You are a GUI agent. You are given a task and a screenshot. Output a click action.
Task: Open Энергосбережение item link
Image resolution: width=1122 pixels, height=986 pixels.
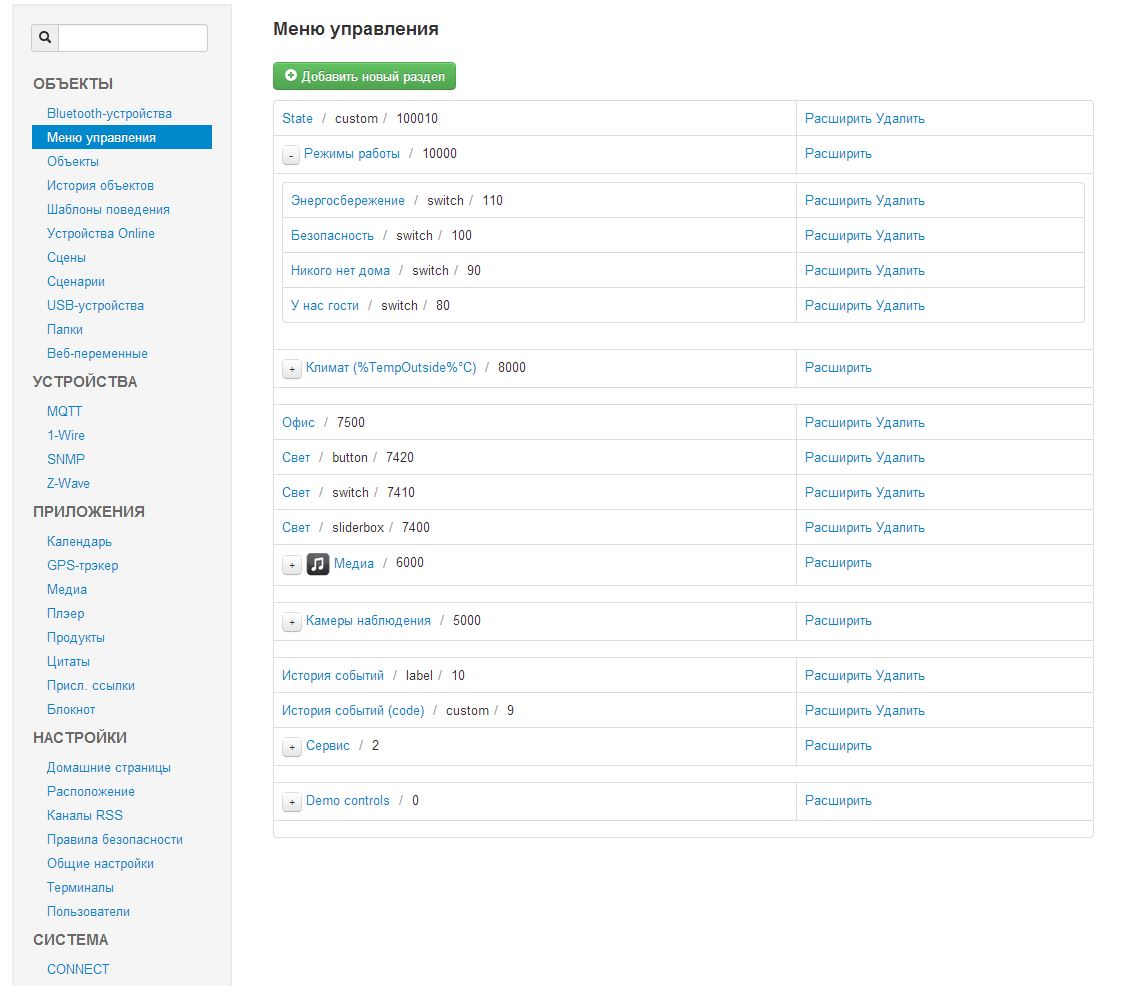[x=348, y=201]
